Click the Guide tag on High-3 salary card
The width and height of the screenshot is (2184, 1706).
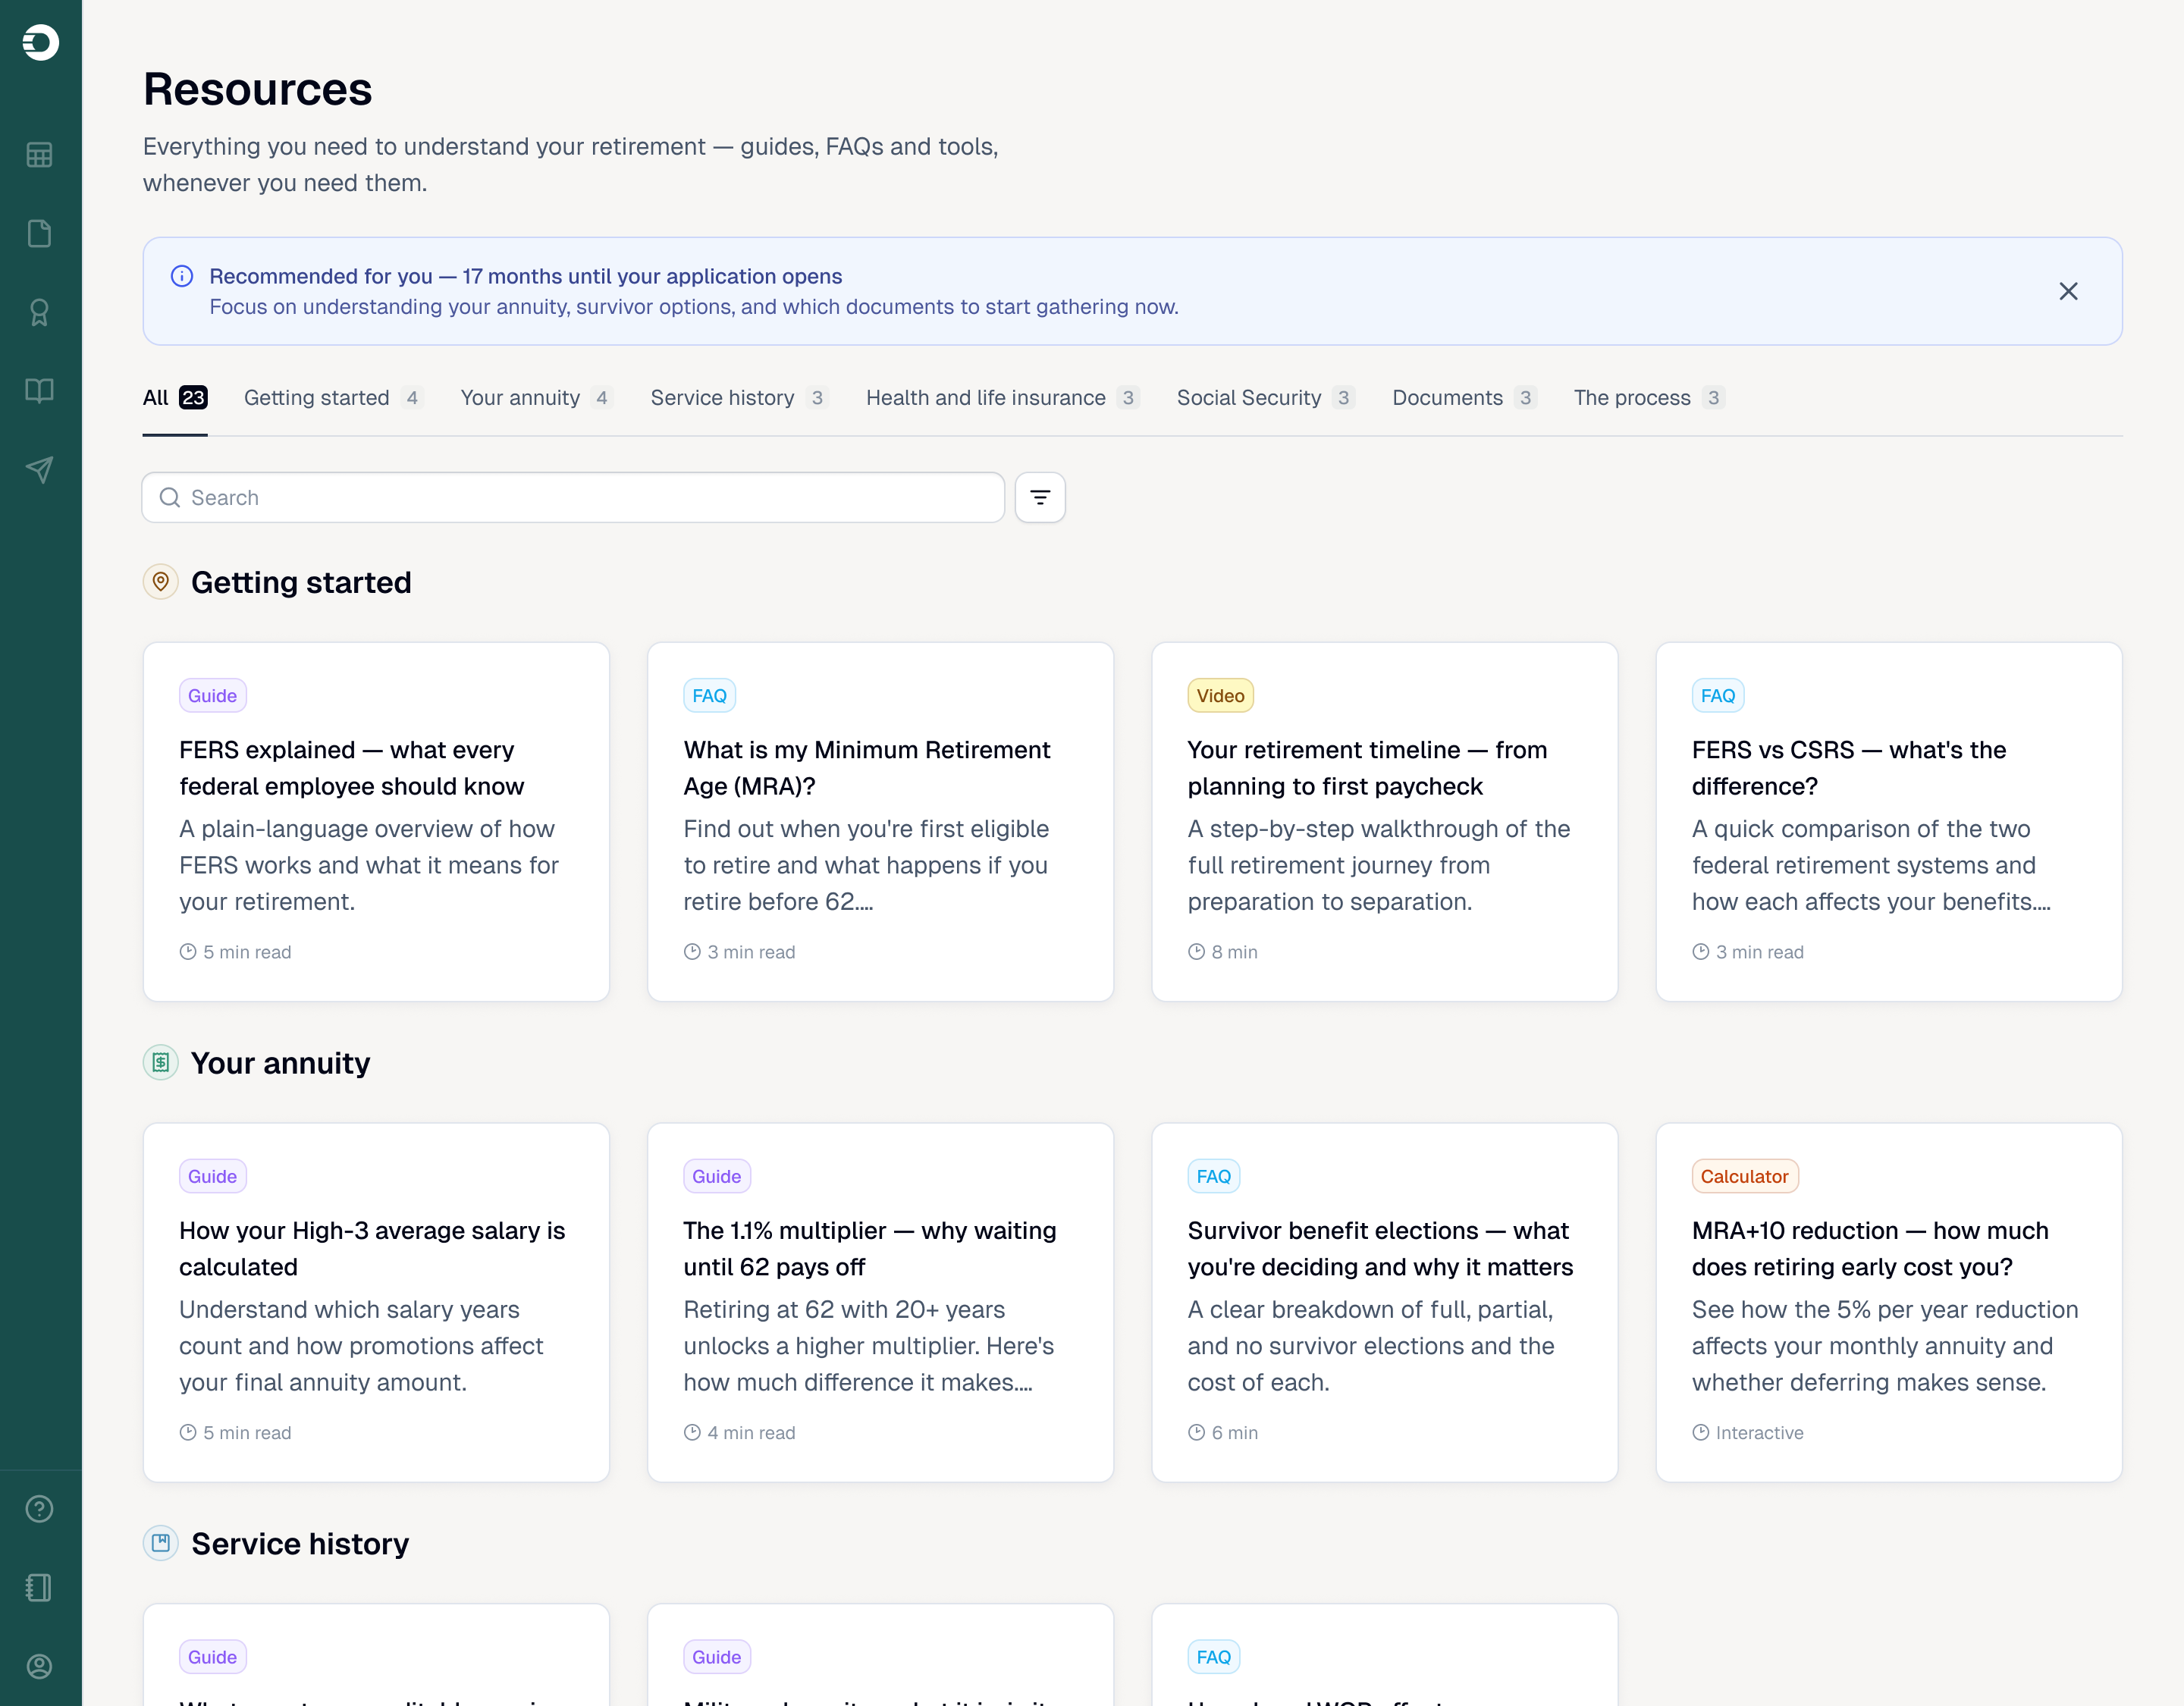(x=212, y=1177)
